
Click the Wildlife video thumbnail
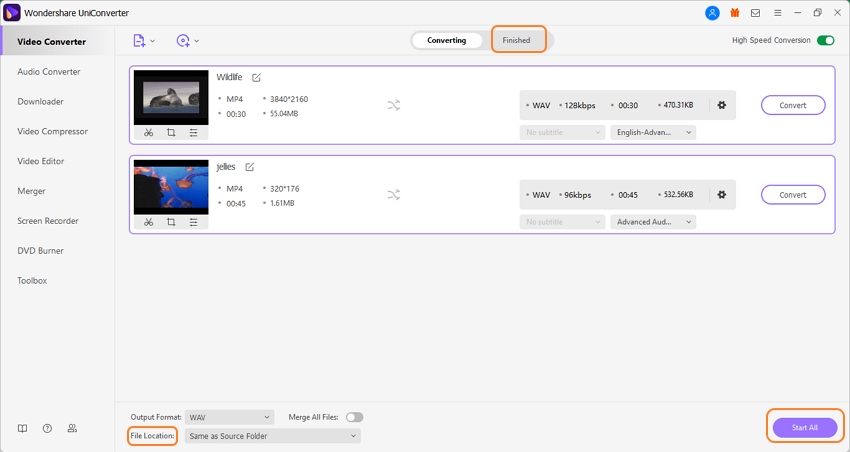pyautogui.click(x=171, y=97)
